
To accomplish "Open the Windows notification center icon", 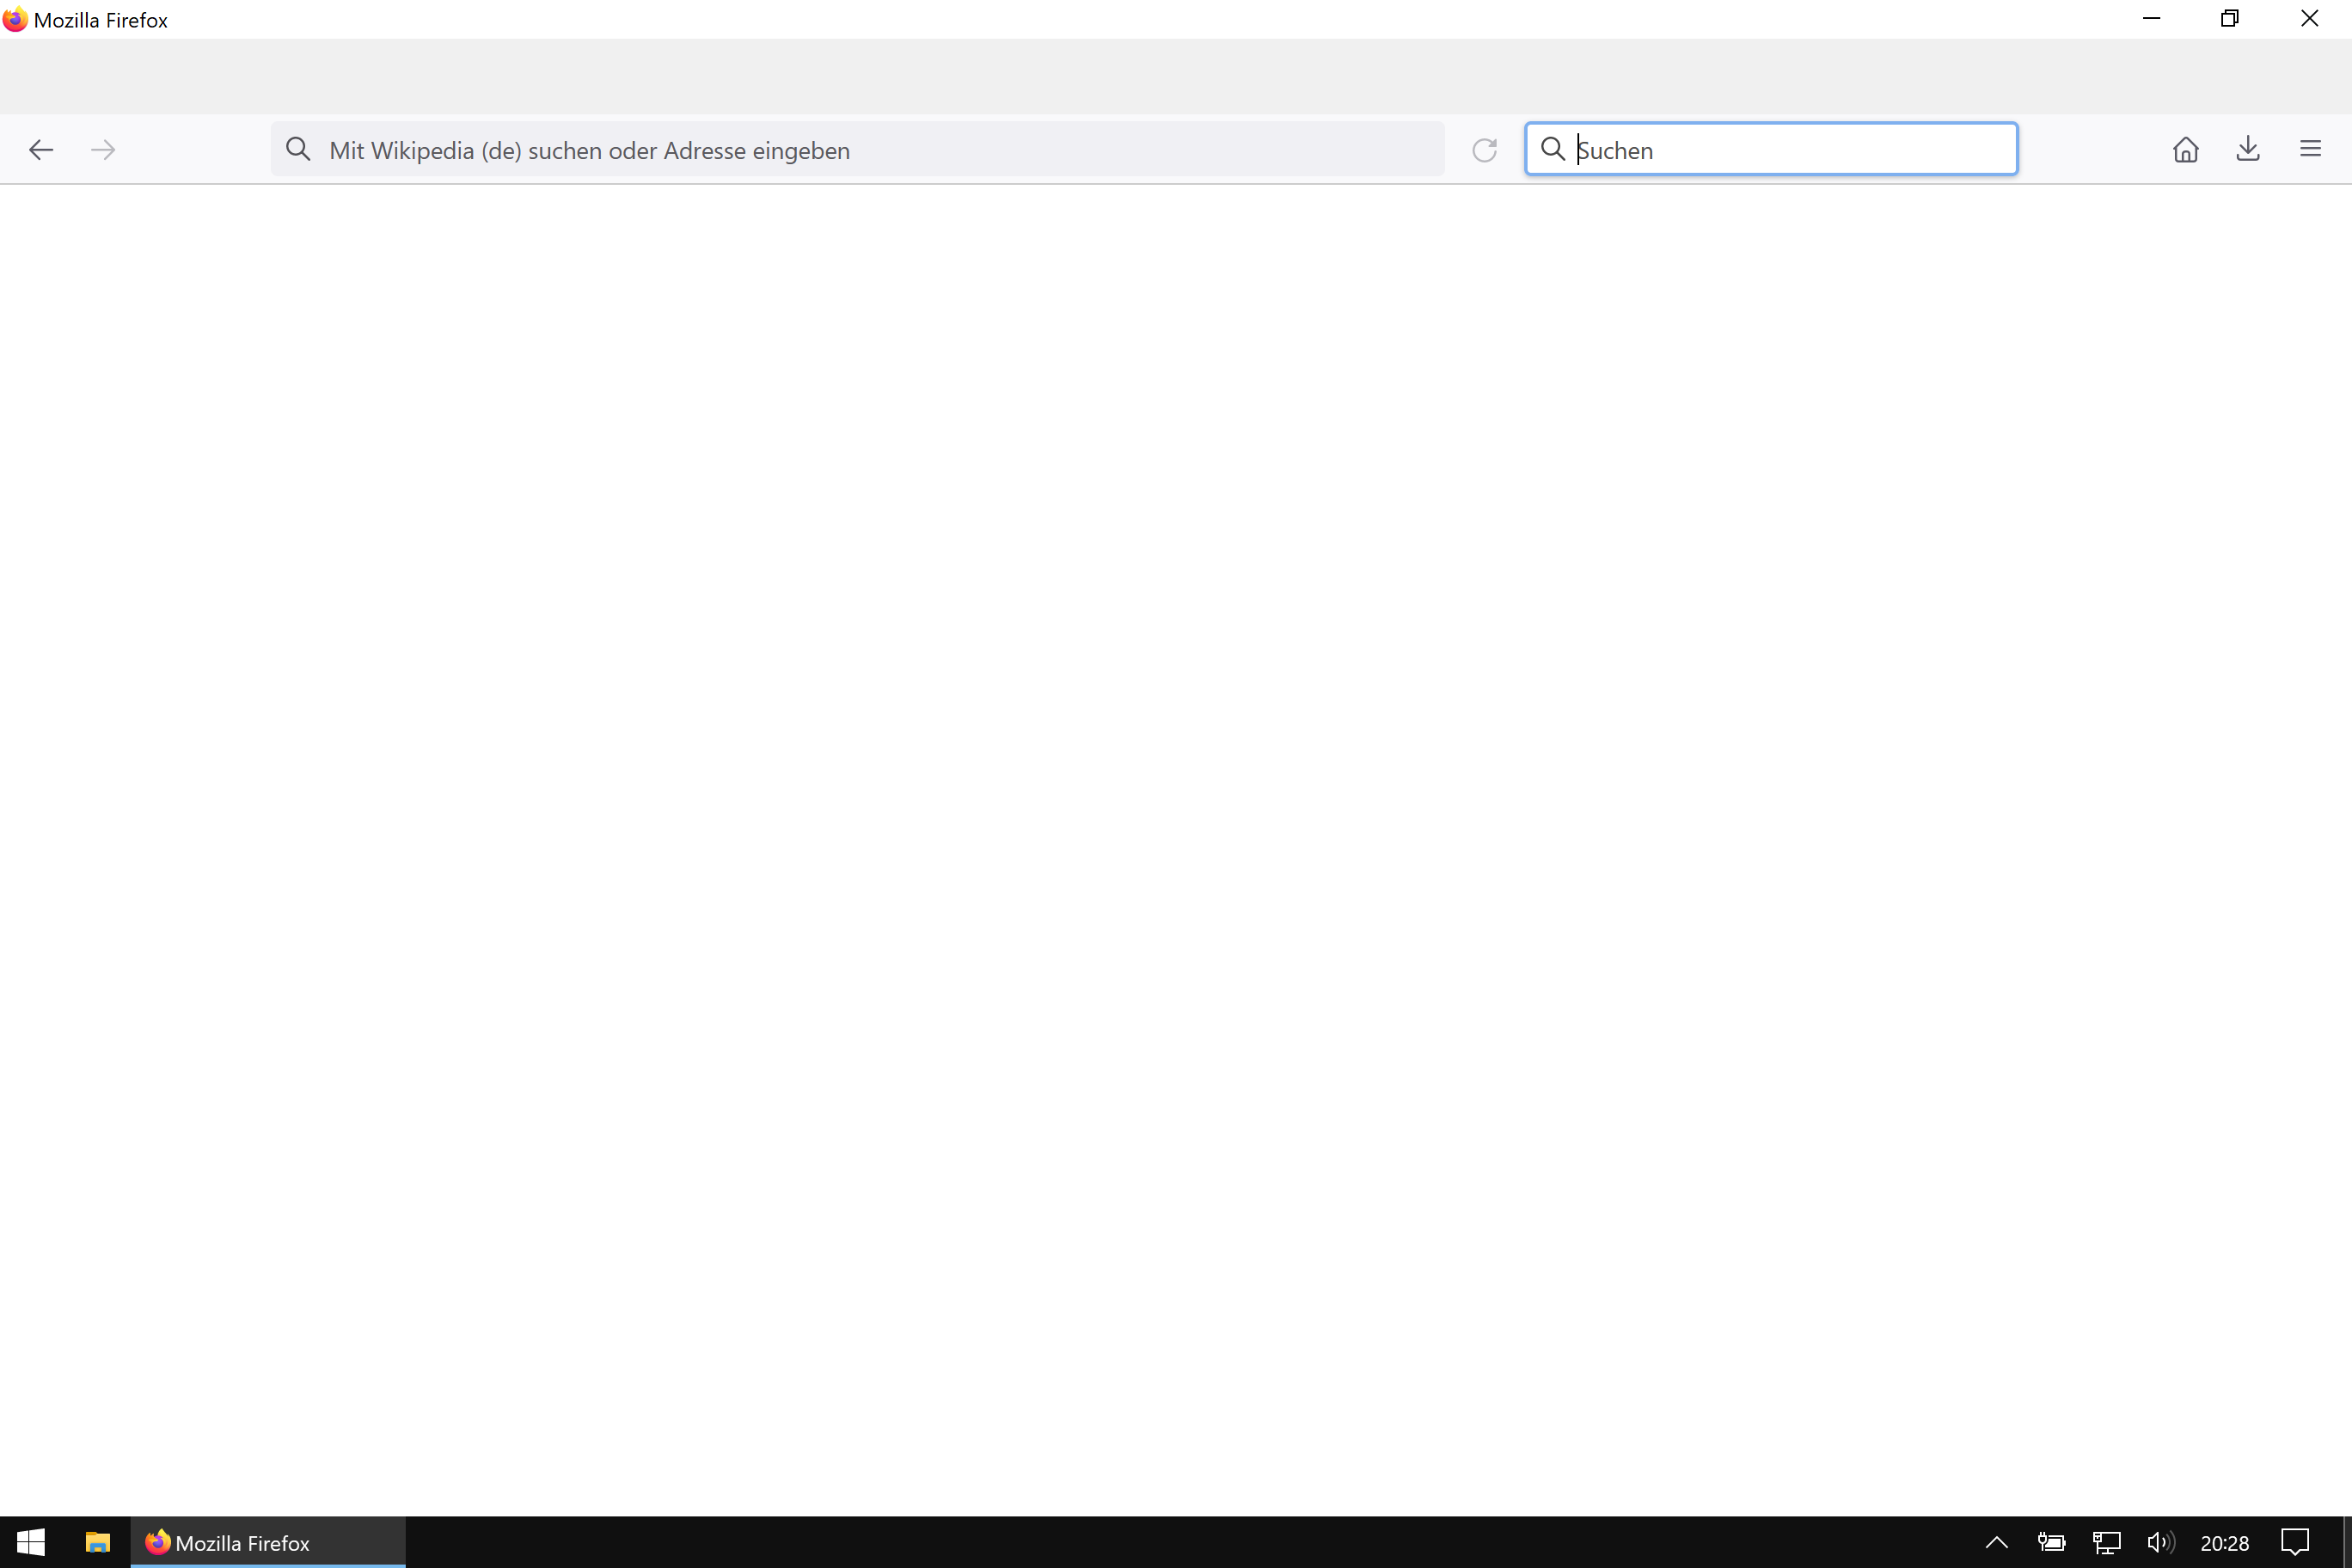I will point(2294,1542).
